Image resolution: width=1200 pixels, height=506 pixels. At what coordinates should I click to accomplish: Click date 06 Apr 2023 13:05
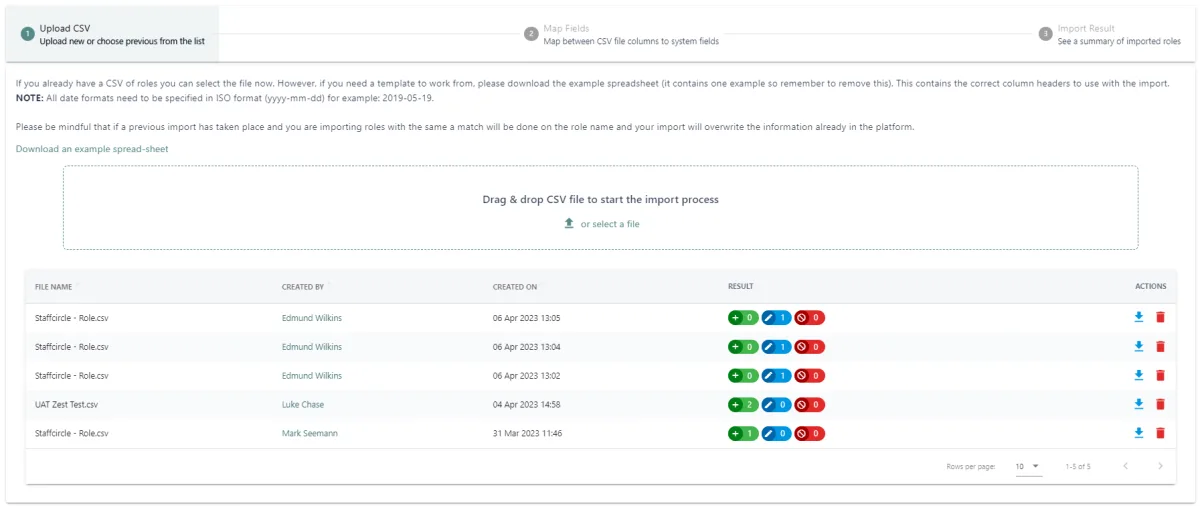click(x=527, y=318)
